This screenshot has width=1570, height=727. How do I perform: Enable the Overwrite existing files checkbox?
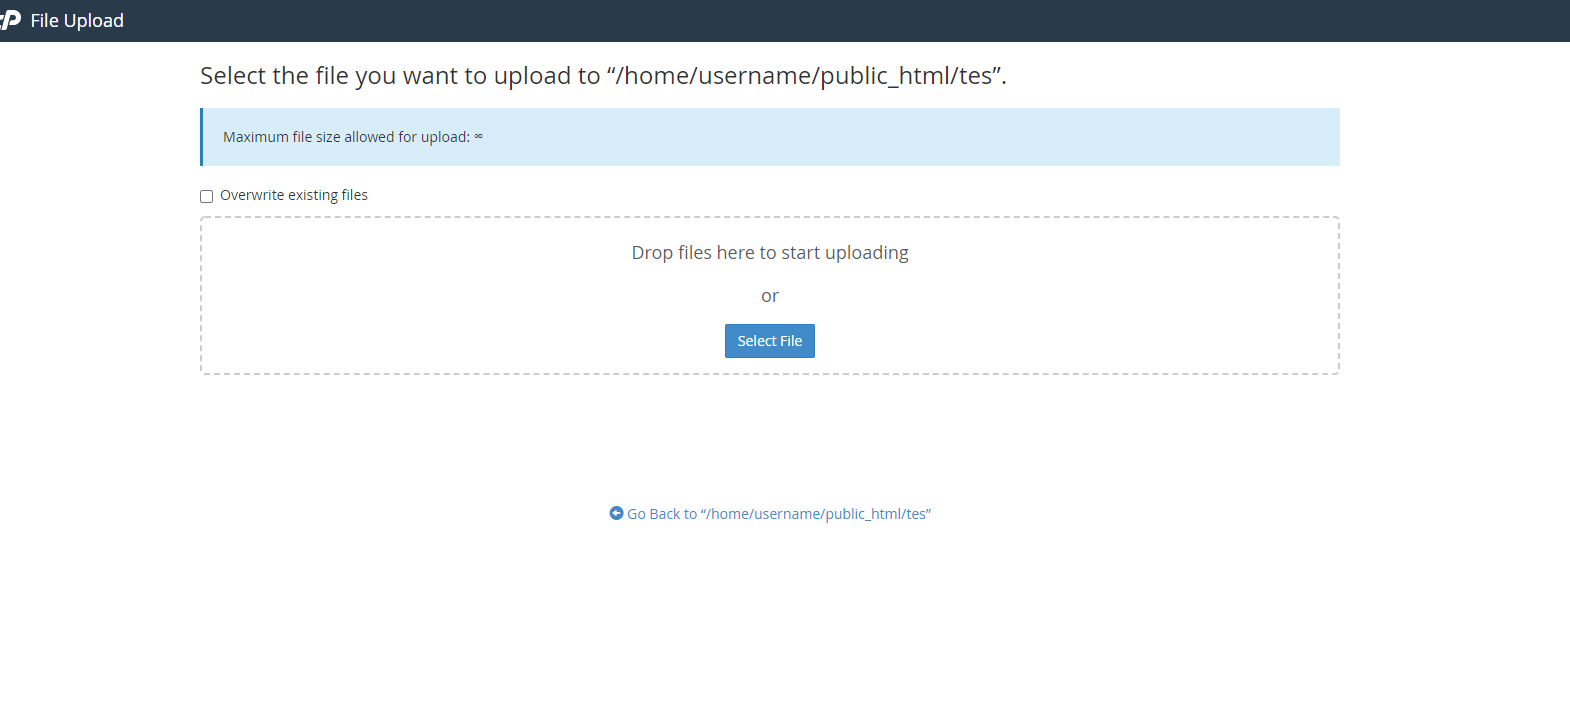[206, 196]
